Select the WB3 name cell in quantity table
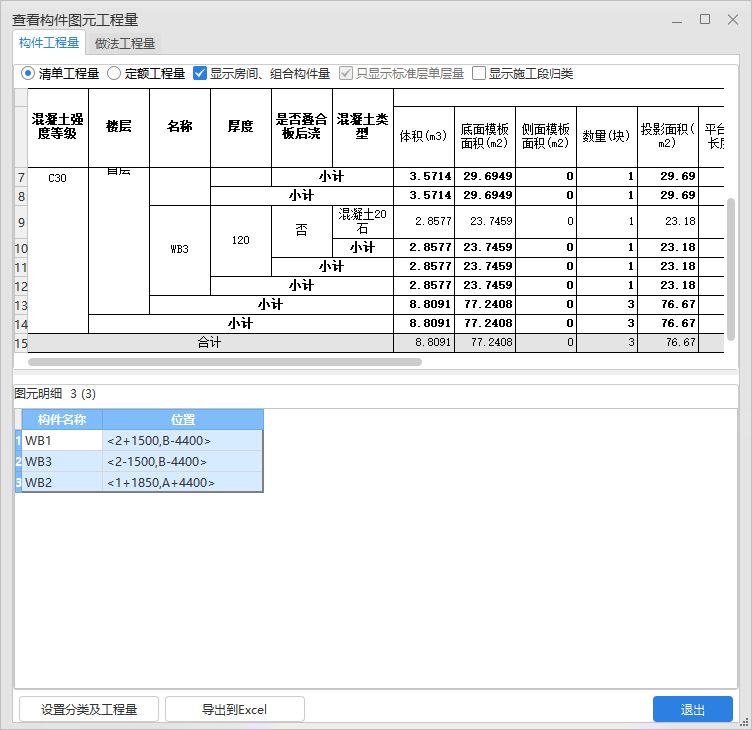 click(x=180, y=250)
